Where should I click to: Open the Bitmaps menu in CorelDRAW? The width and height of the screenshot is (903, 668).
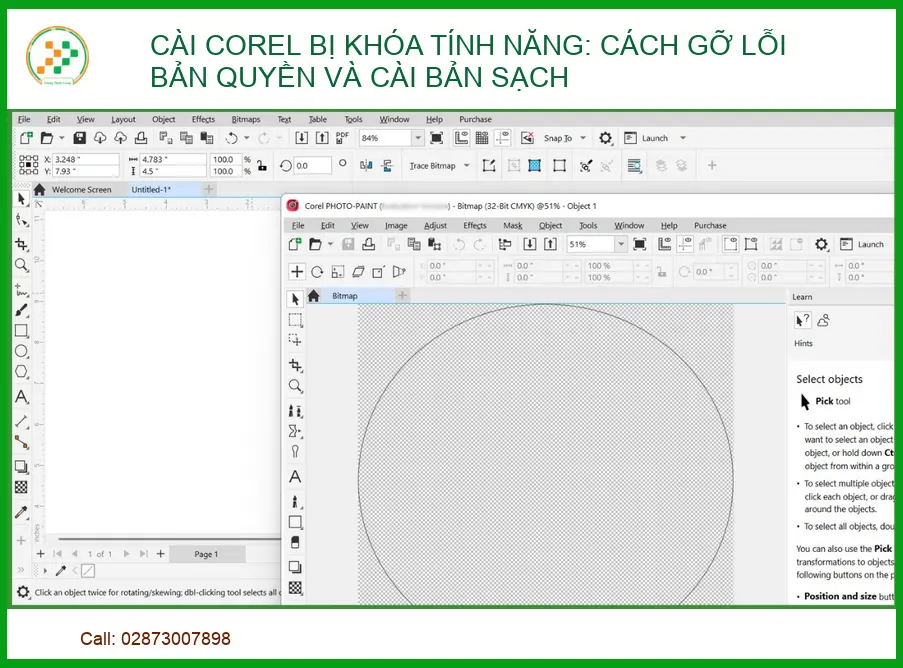click(x=245, y=119)
